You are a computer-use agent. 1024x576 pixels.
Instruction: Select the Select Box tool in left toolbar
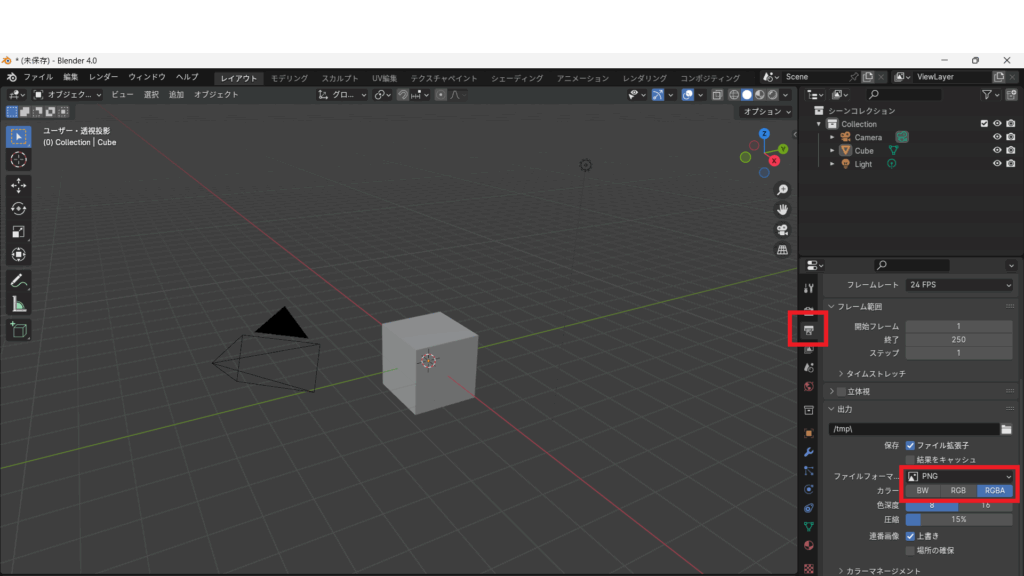click(x=18, y=136)
